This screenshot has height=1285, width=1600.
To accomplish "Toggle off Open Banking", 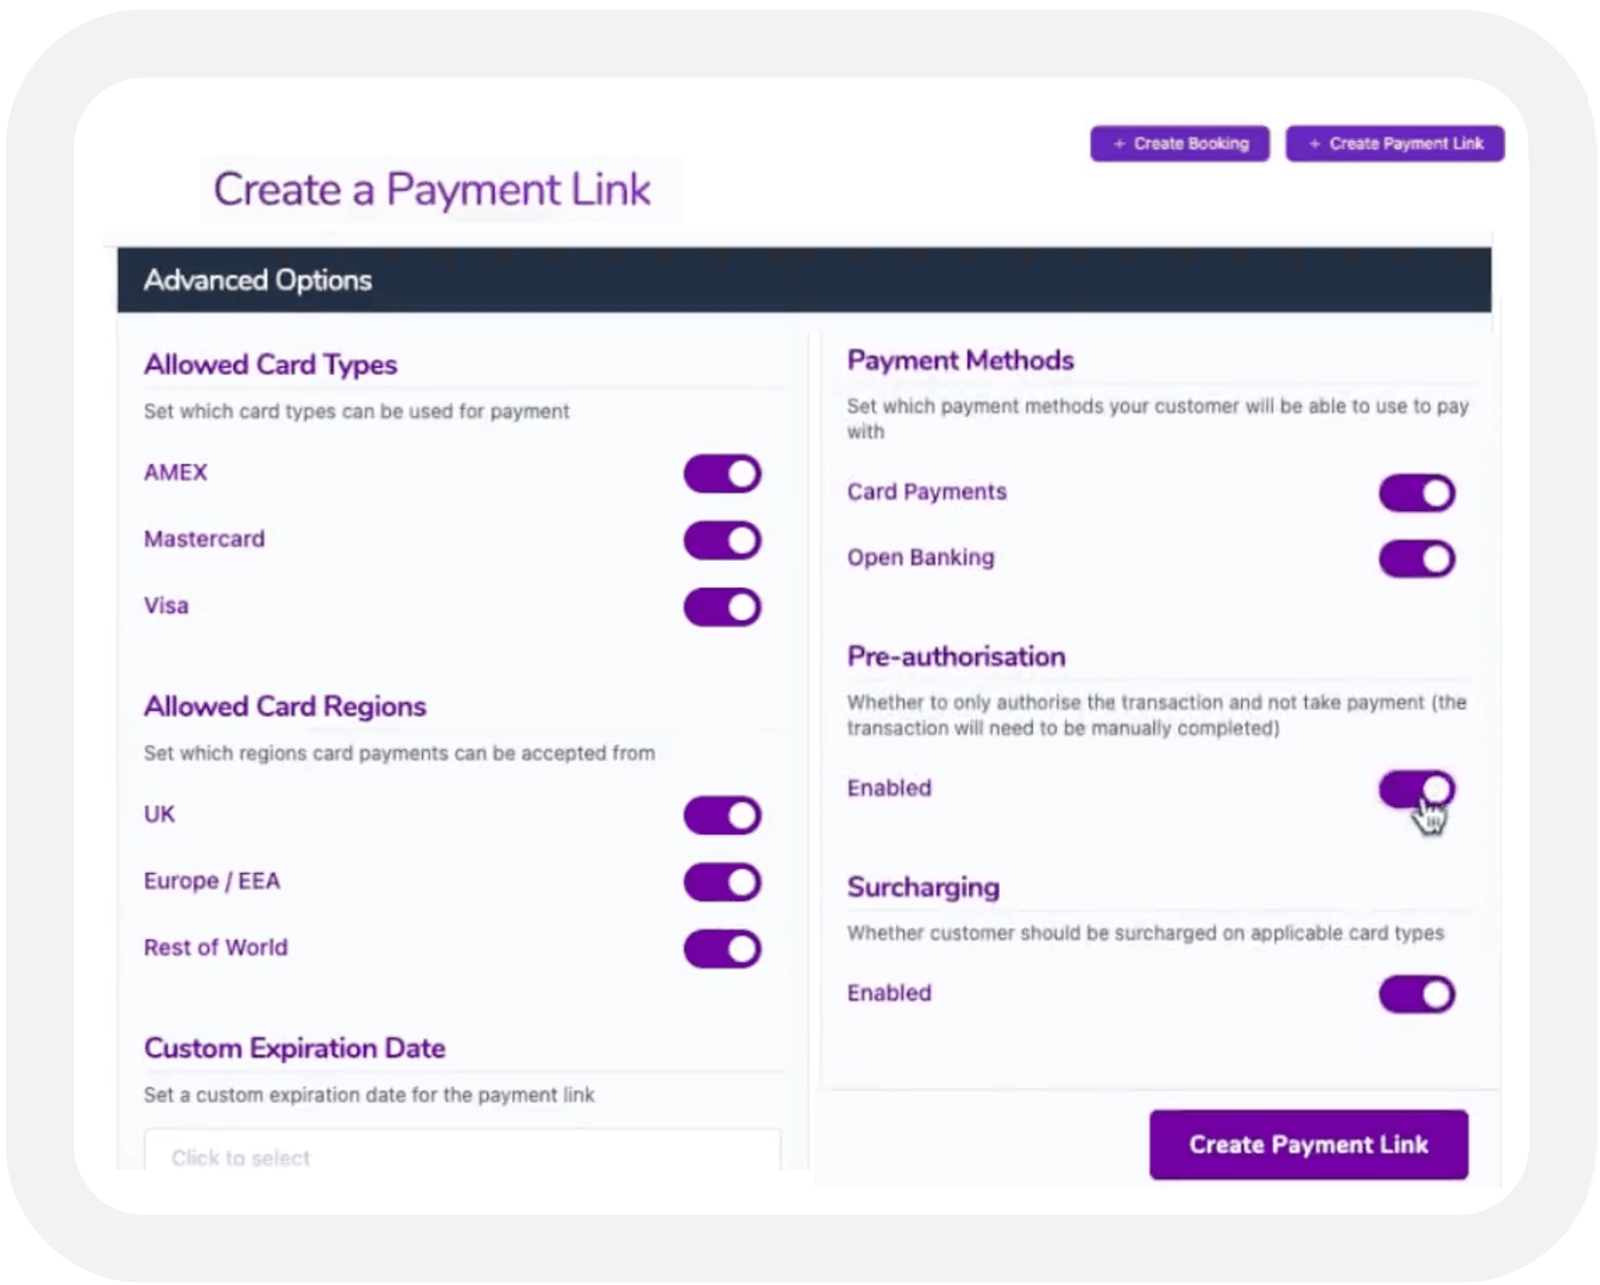I will 1416,558.
